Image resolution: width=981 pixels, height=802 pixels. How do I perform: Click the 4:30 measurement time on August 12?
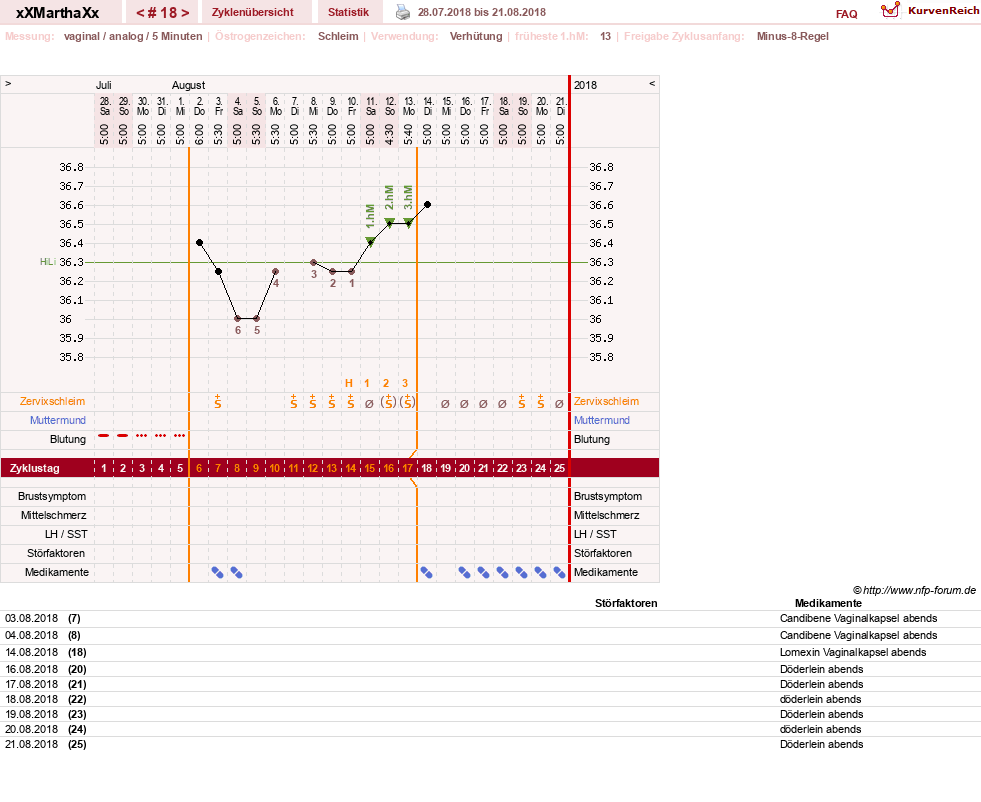[x=390, y=135]
